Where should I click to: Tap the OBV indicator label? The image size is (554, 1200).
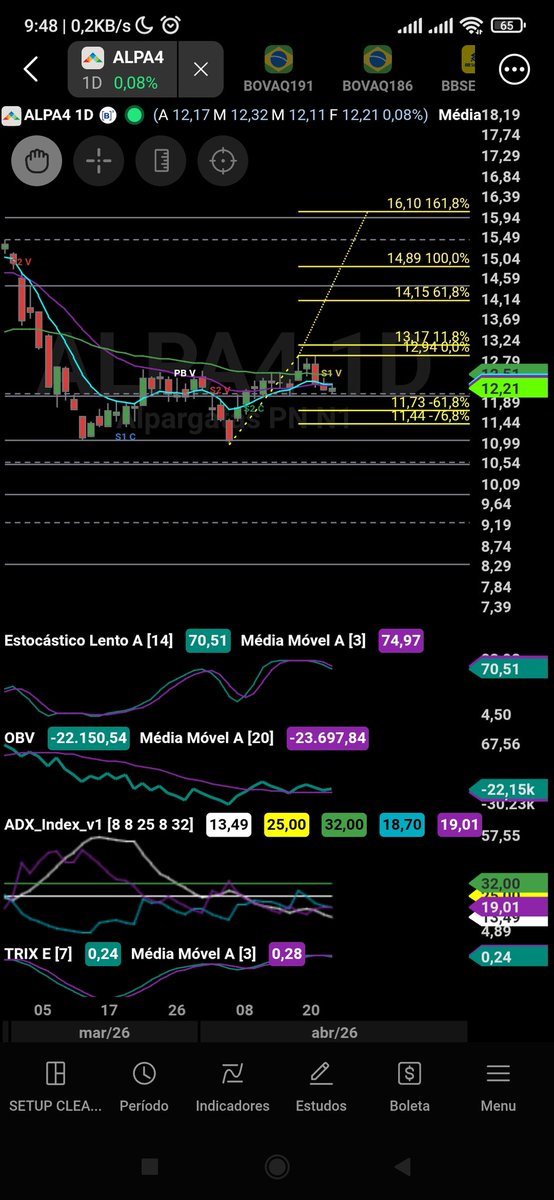[20, 738]
